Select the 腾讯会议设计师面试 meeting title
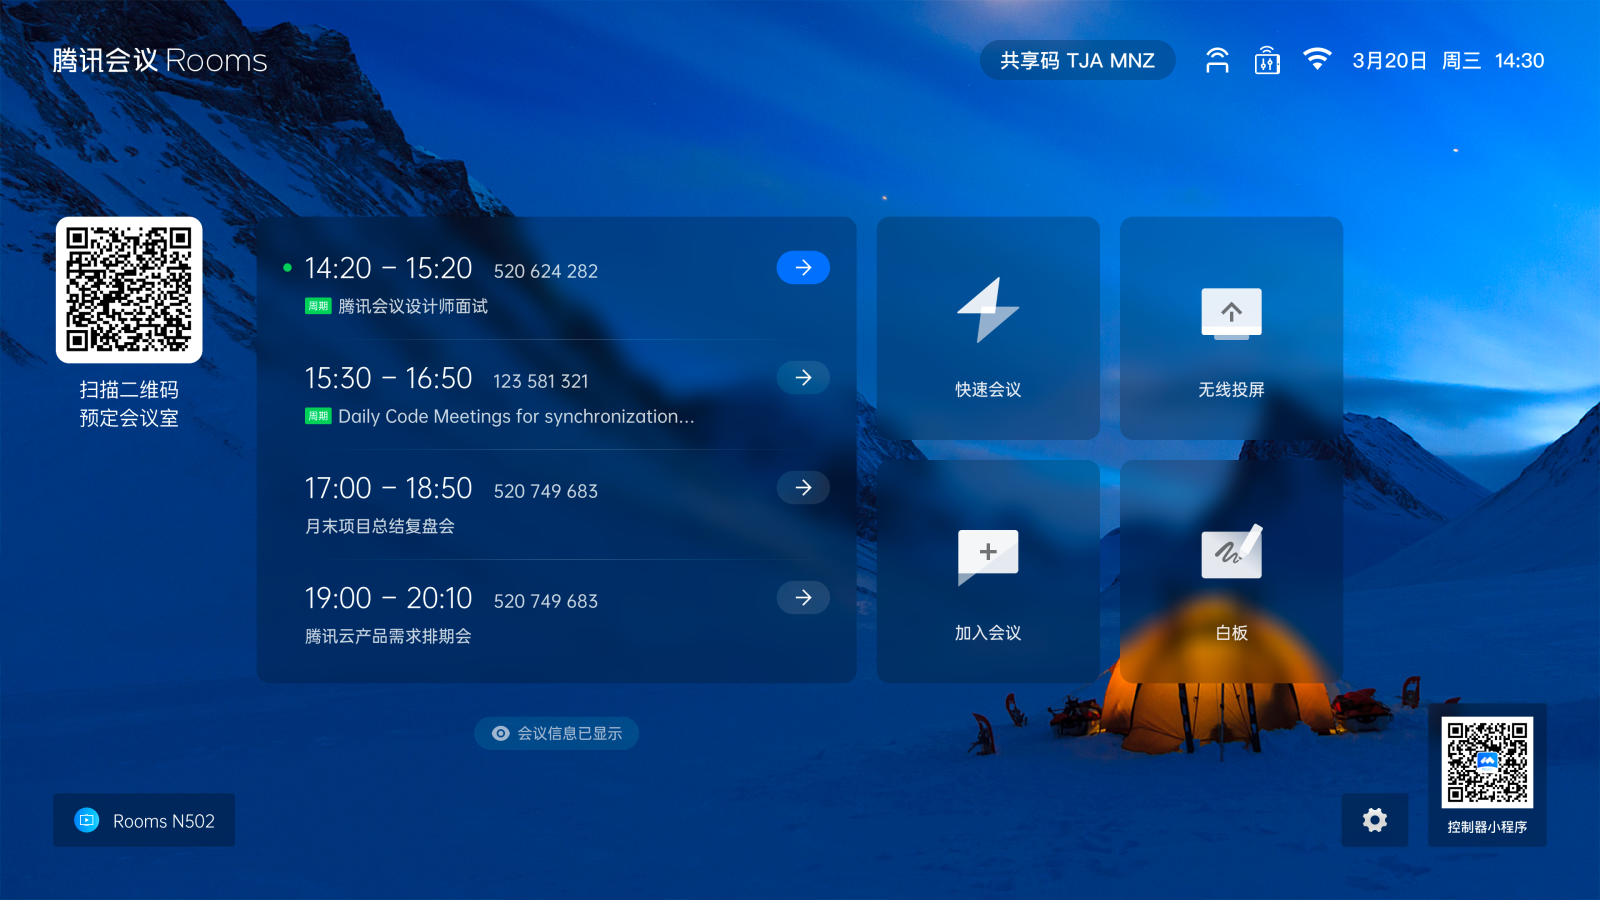Screen dimensions: 1600x900 point(413,306)
